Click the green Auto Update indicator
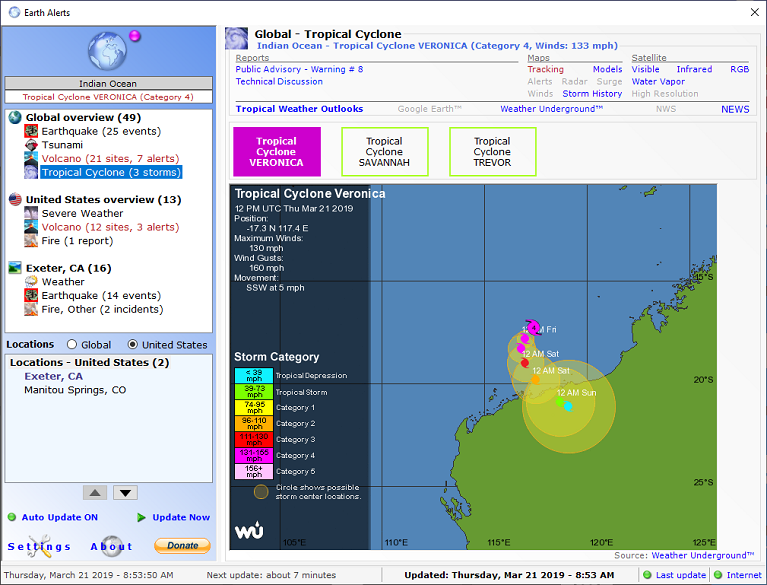The width and height of the screenshot is (767, 585). pyautogui.click(x=12, y=518)
